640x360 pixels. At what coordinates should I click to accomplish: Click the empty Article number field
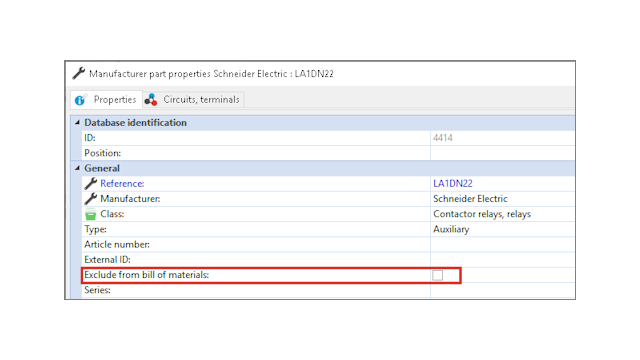(x=502, y=244)
